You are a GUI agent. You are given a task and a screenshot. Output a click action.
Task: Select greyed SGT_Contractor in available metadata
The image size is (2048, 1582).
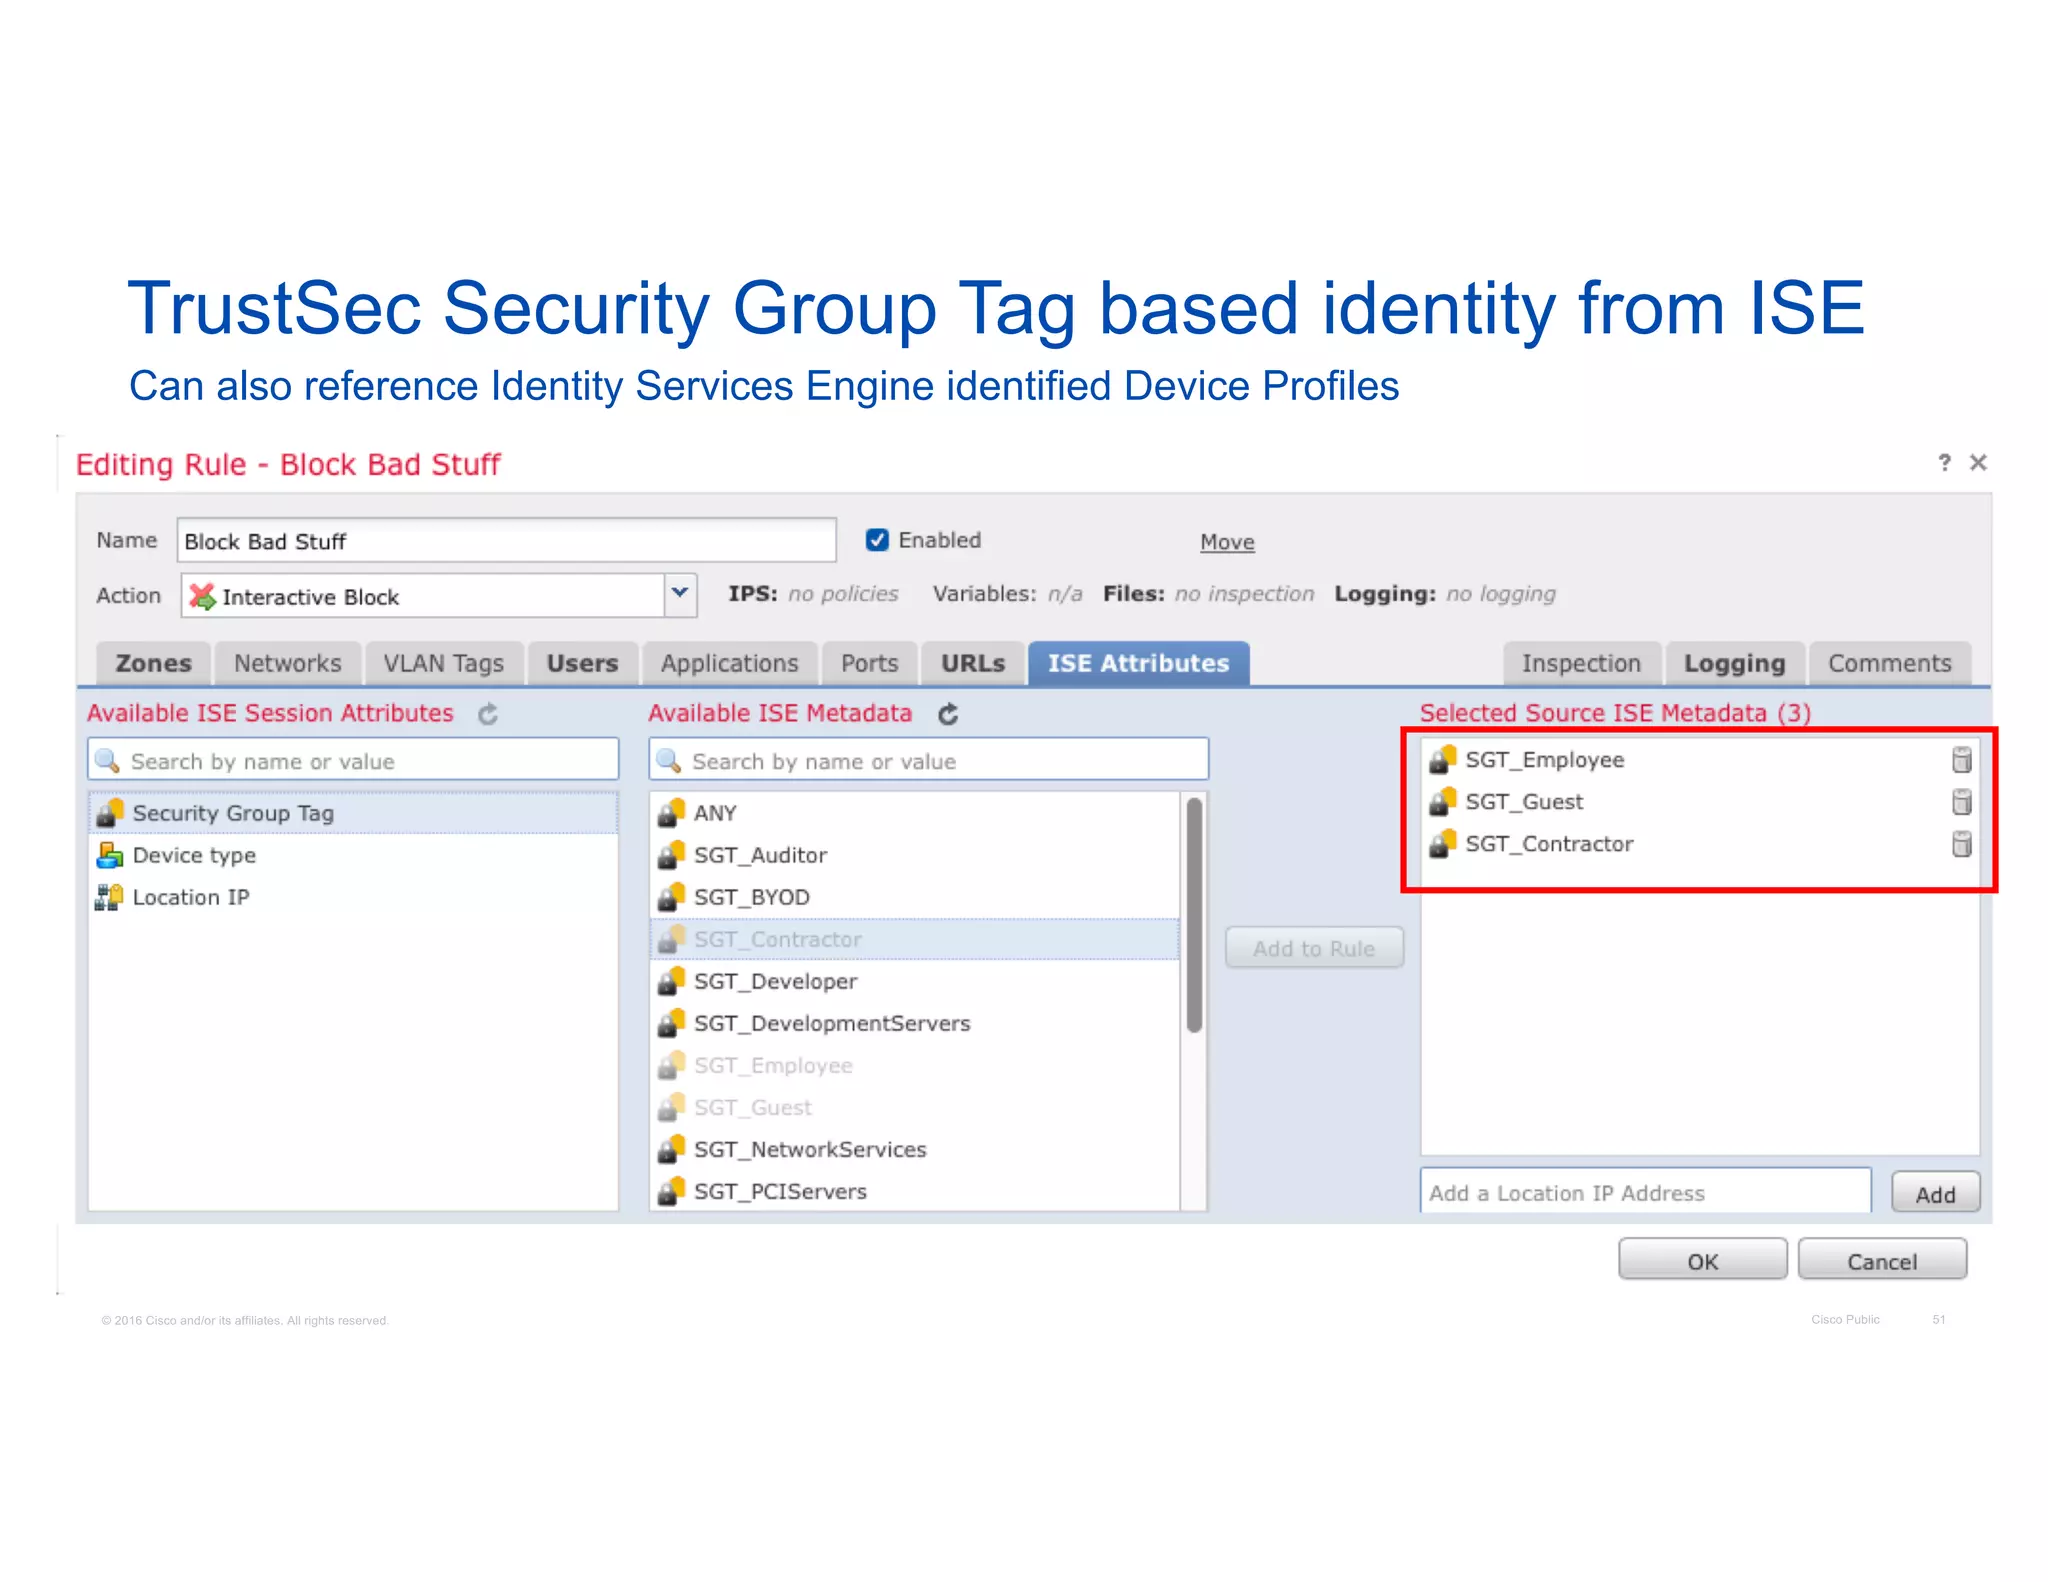pos(915,939)
